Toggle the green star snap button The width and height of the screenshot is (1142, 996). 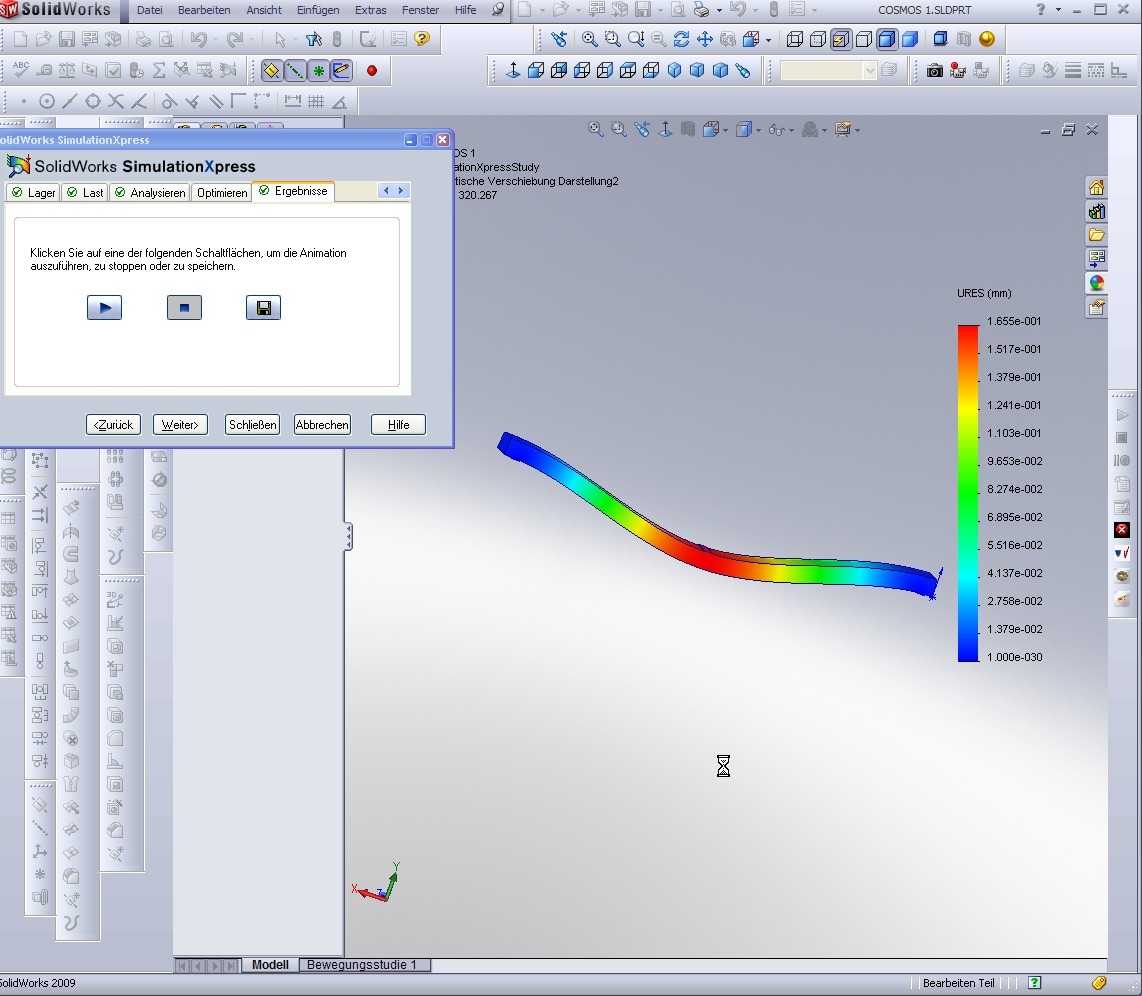point(318,71)
